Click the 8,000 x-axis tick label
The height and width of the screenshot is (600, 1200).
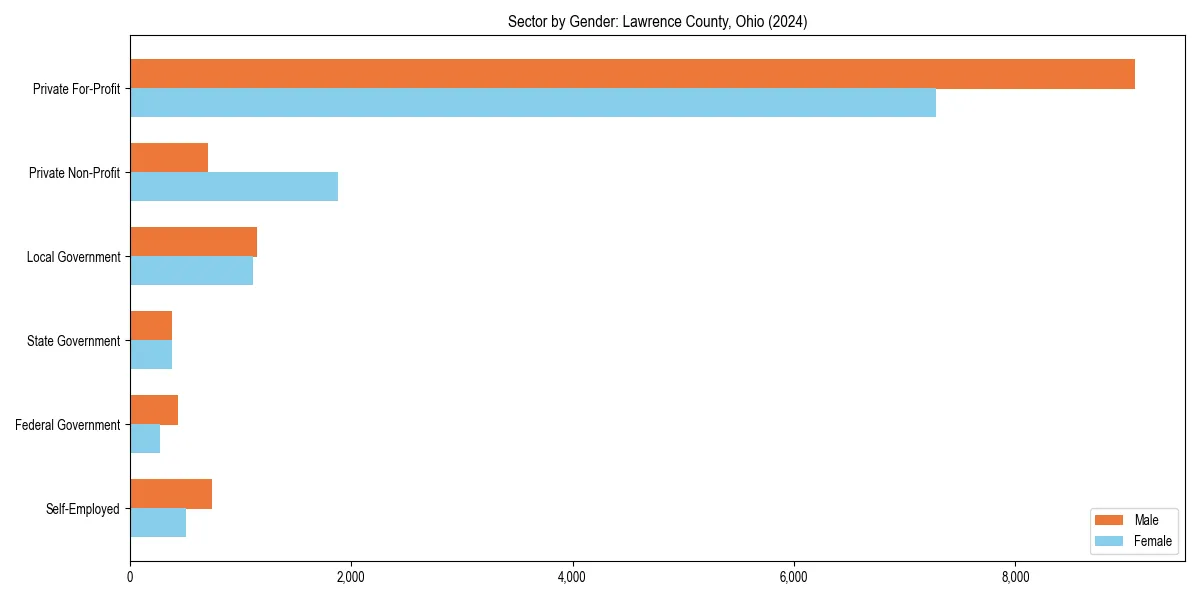(1016, 577)
